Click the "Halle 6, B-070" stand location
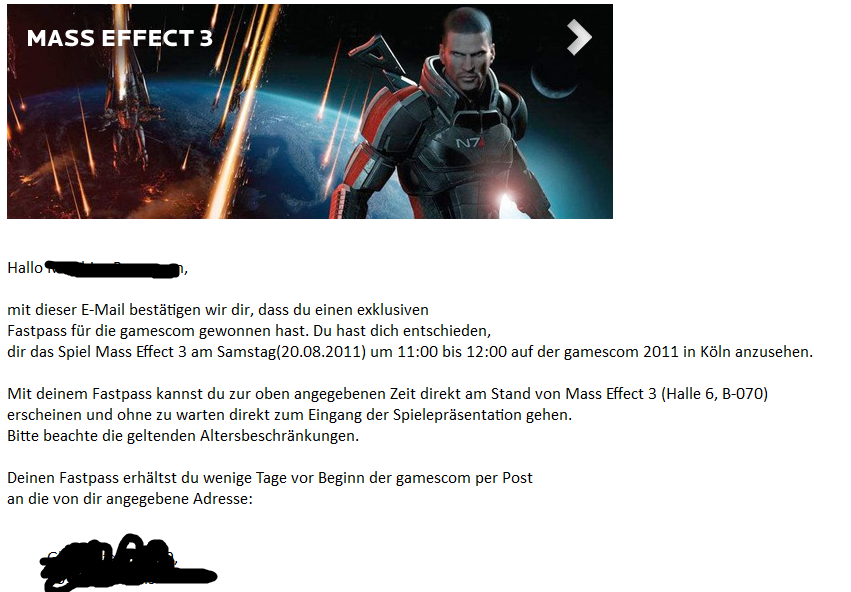851x592 pixels. [714, 393]
